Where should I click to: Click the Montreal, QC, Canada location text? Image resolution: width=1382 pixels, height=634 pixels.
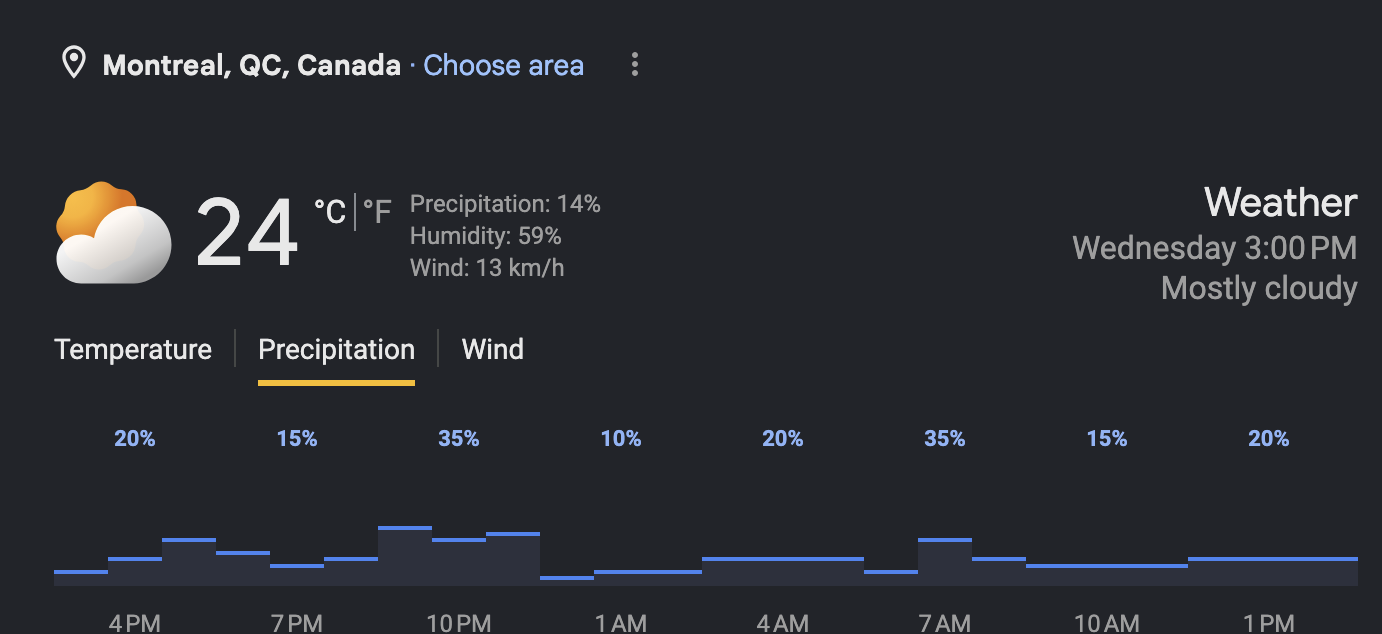point(252,66)
